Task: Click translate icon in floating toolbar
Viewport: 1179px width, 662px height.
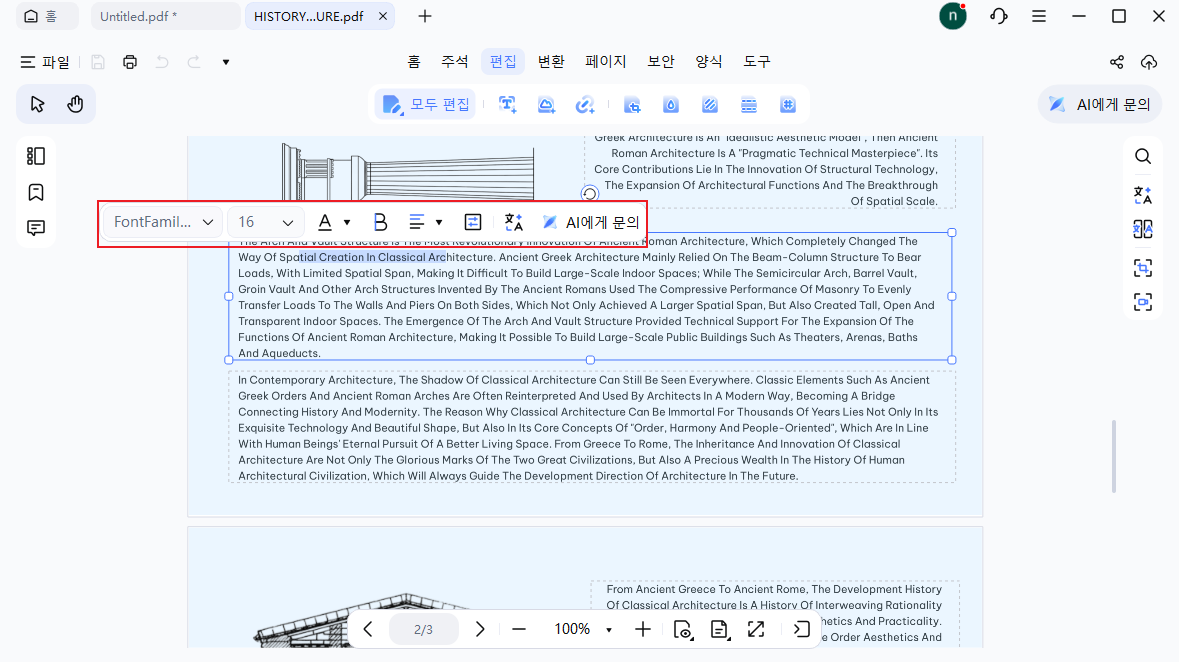Action: click(x=514, y=222)
